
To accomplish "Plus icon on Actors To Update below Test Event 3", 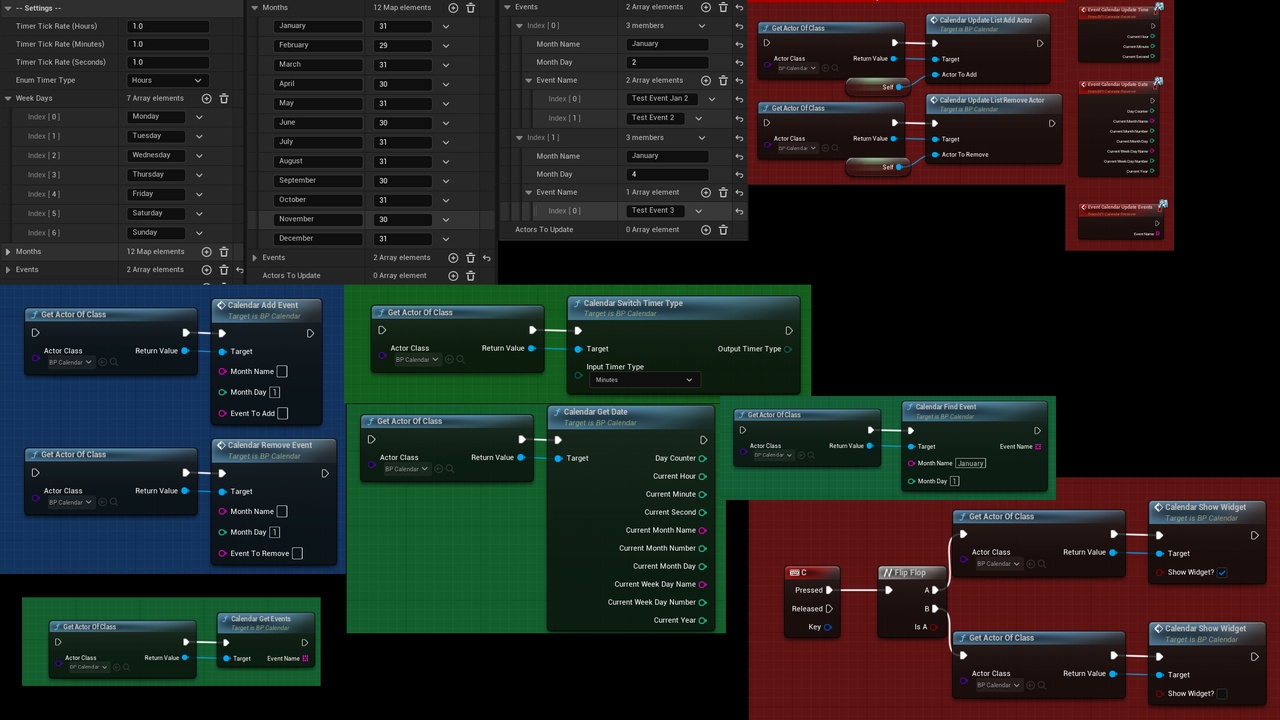I will (x=706, y=230).
